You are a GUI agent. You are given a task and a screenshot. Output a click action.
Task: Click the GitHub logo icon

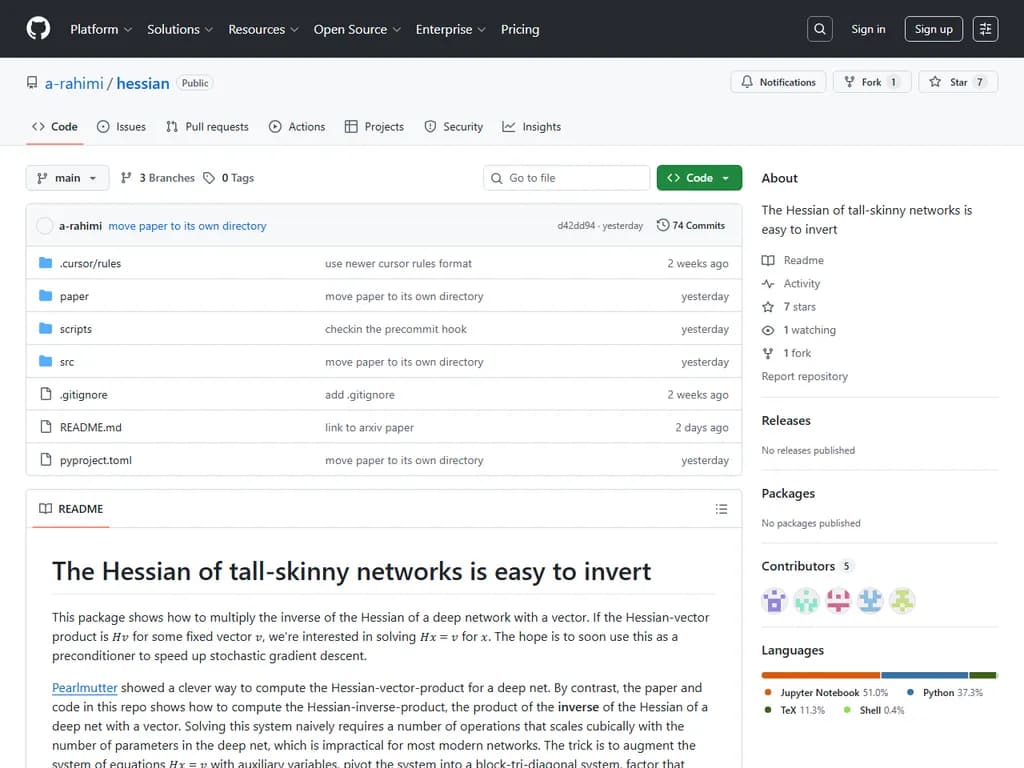point(38,29)
